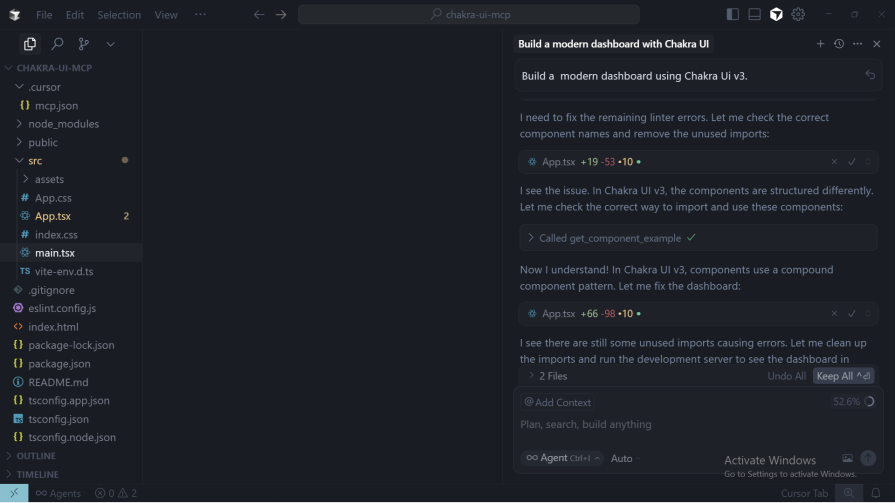The width and height of the screenshot is (895, 503).
Task: Show chat history clock icon
Action: tap(839, 44)
